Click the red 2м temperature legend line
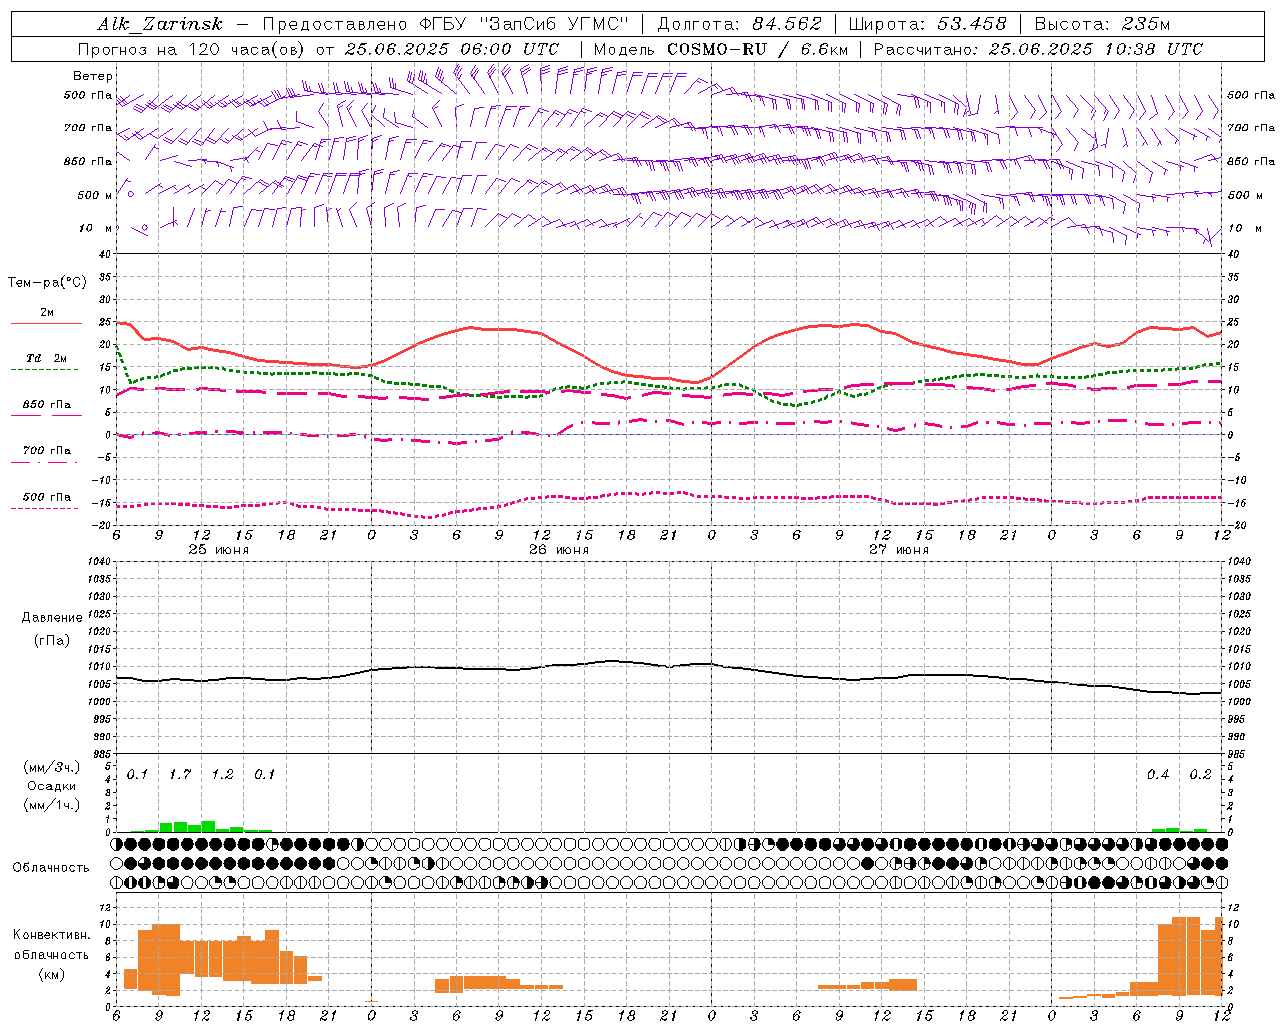Screen dimensions: 1280x1024 (x=46, y=324)
